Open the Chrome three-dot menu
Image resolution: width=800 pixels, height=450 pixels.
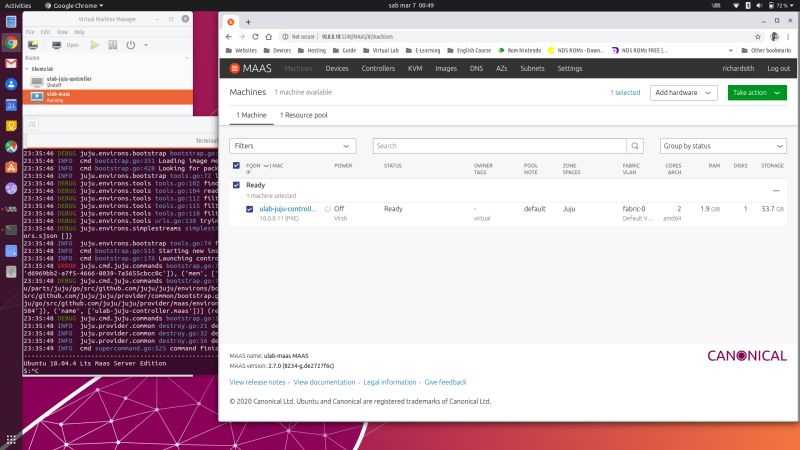(788, 37)
